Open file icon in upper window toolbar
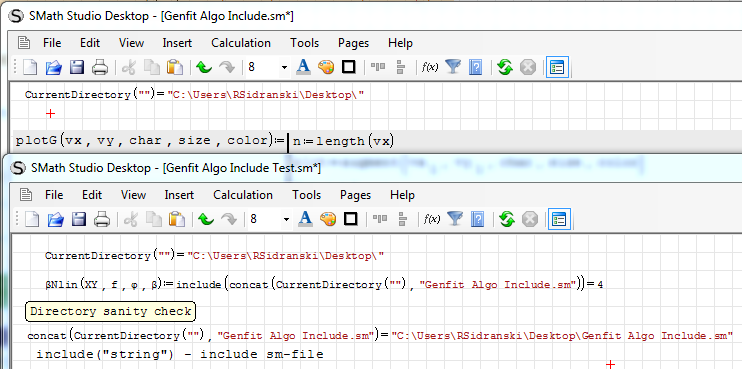Image resolution: width=742 pixels, height=369 pixels. pyautogui.click(x=53, y=68)
